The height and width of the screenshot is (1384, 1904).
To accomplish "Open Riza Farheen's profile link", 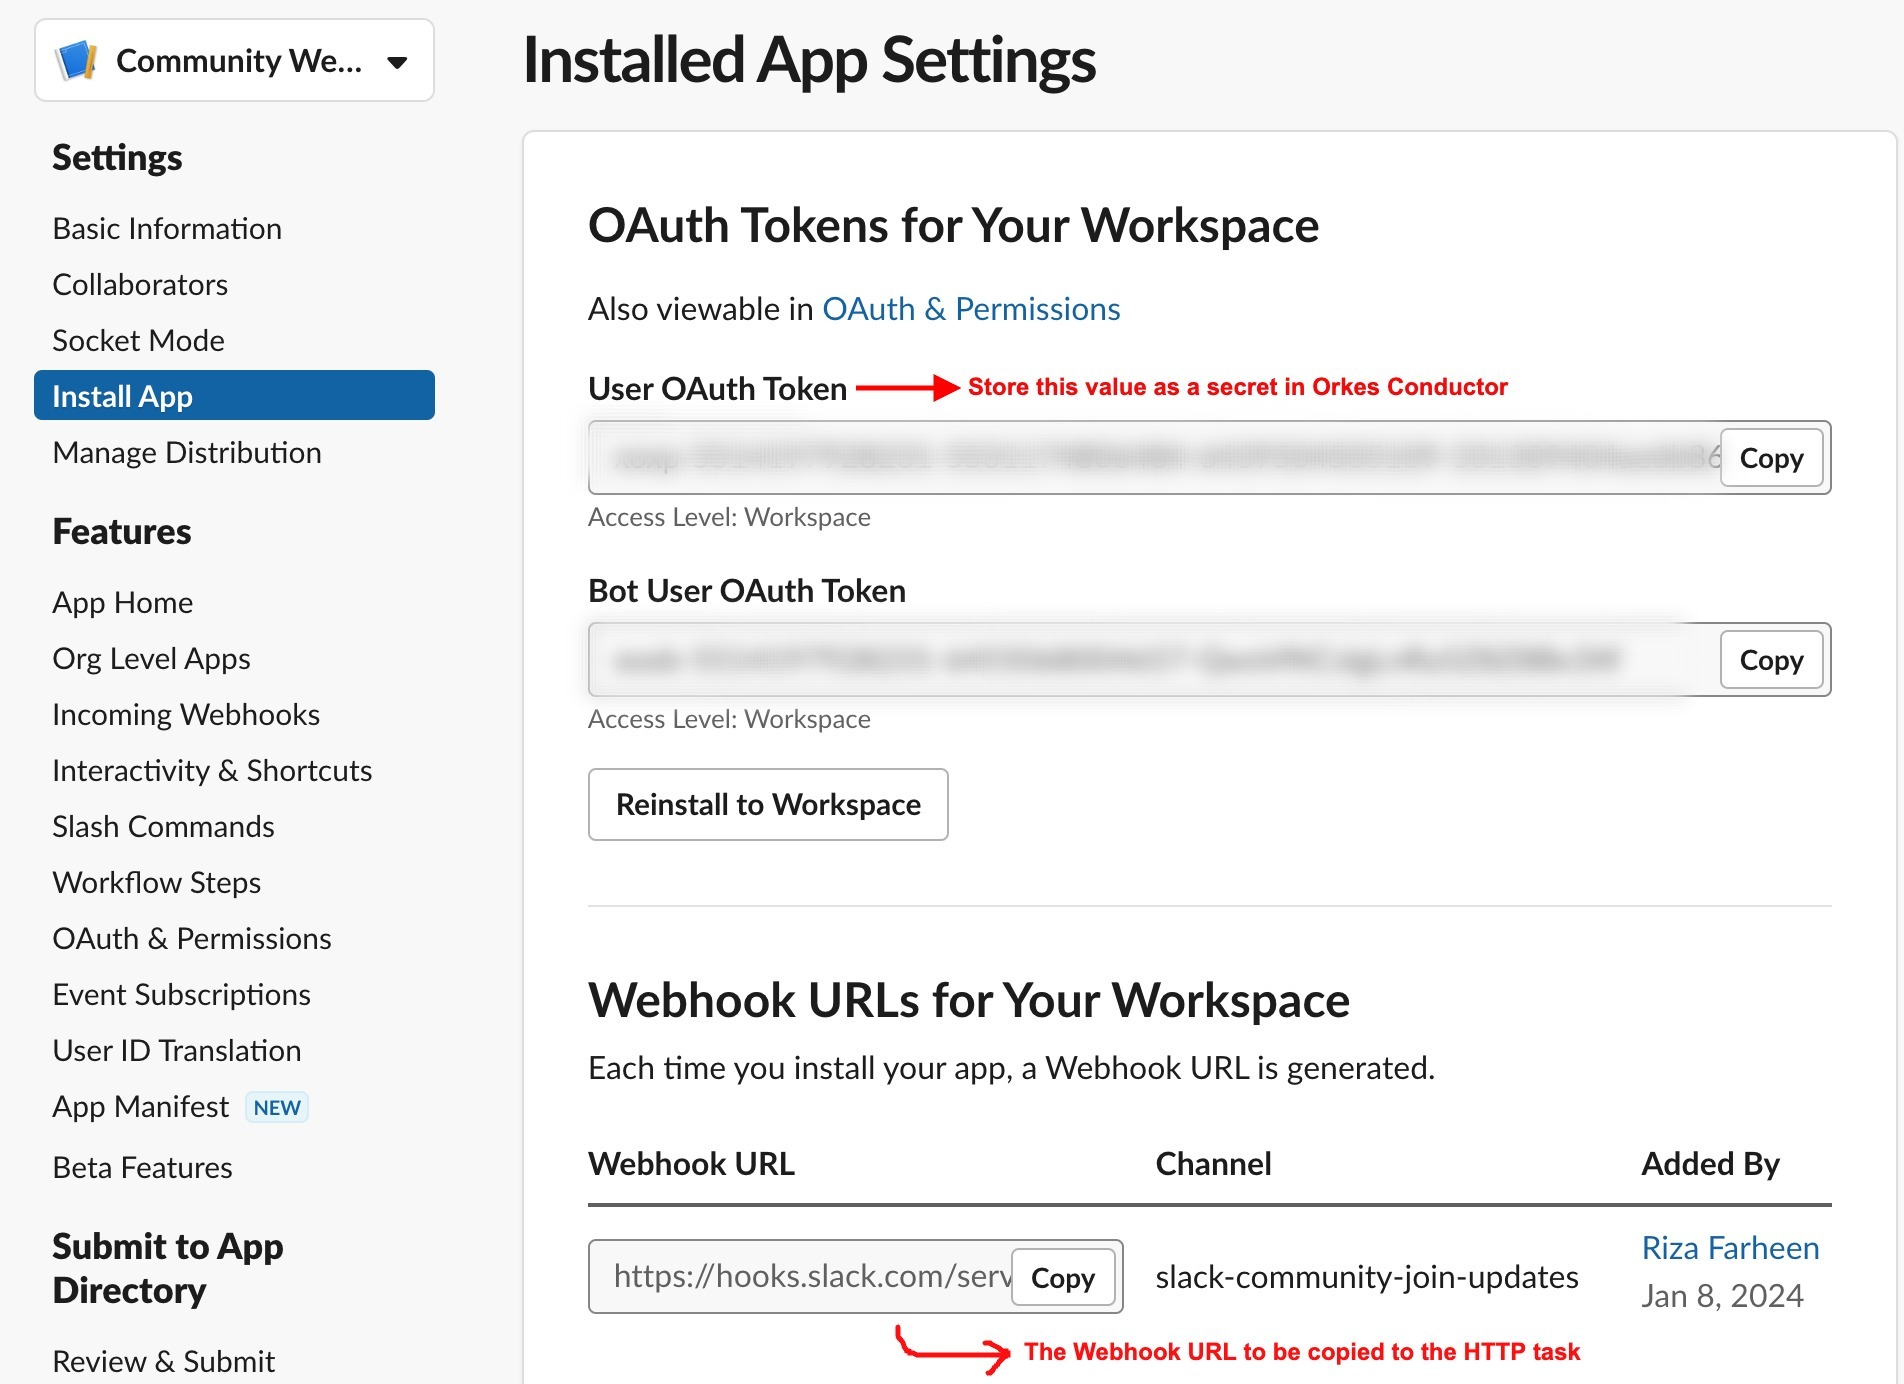I will coord(1729,1247).
